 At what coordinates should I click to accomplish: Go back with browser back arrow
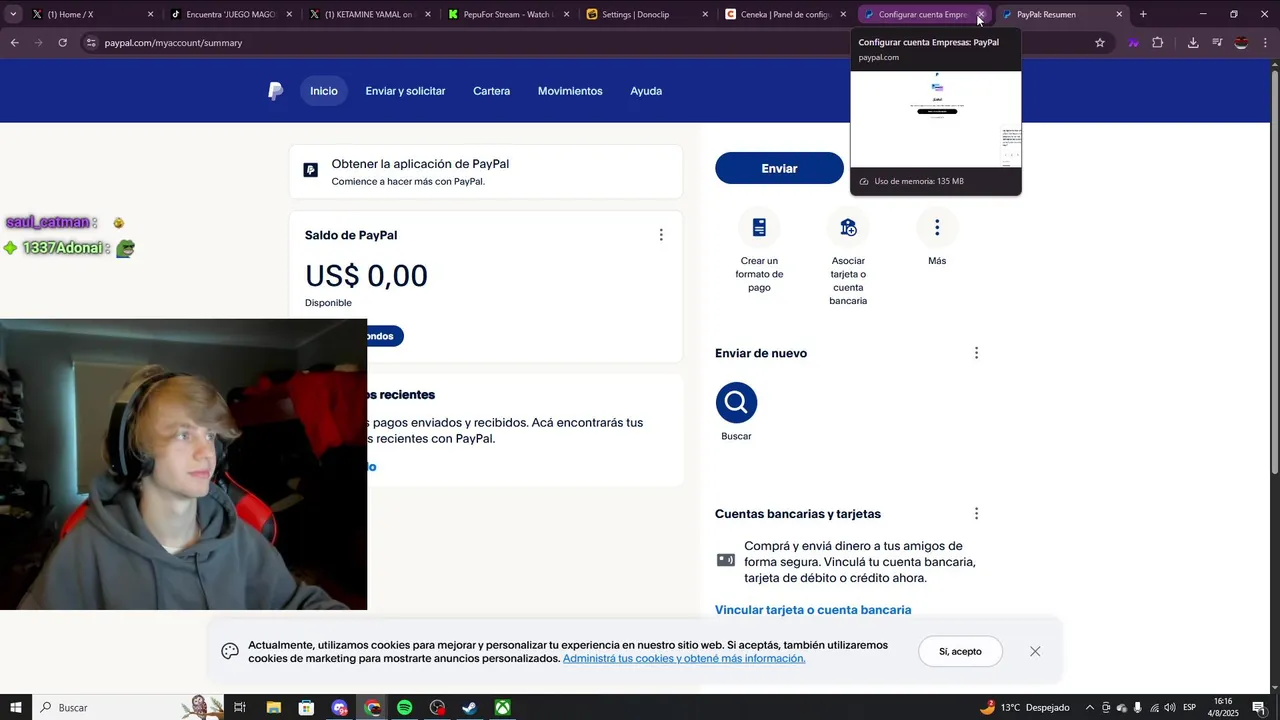[x=14, y=43]
